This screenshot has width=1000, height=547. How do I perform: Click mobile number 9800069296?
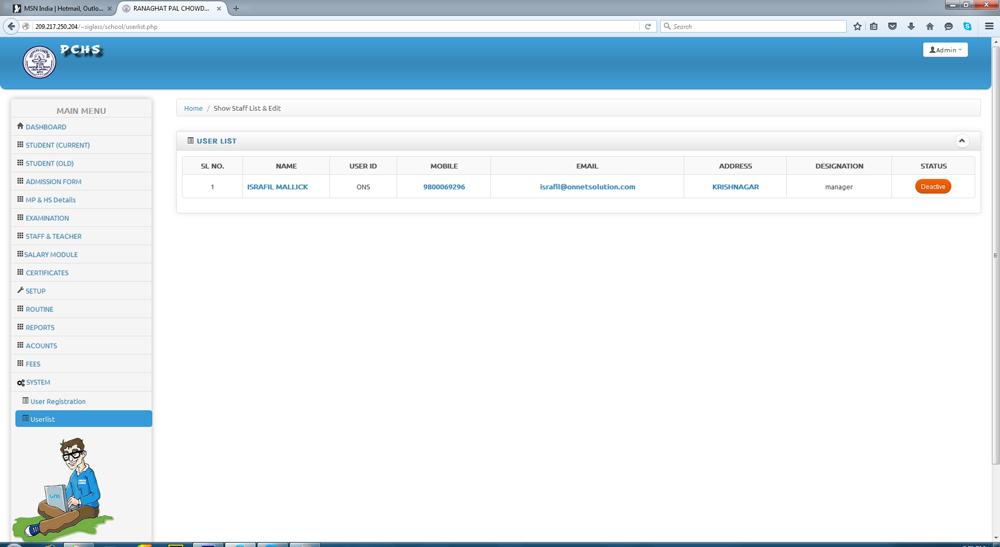click(x=444, y=187)
